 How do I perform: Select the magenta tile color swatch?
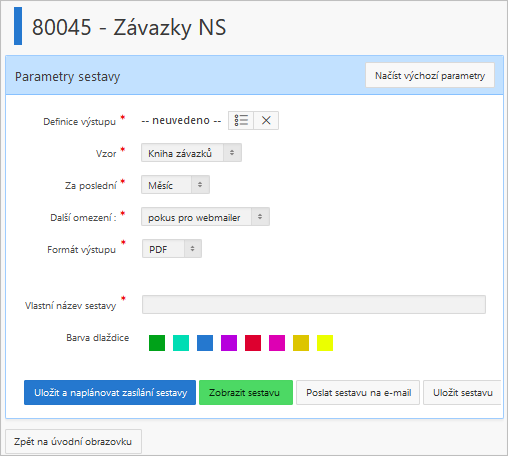point(277,343)
